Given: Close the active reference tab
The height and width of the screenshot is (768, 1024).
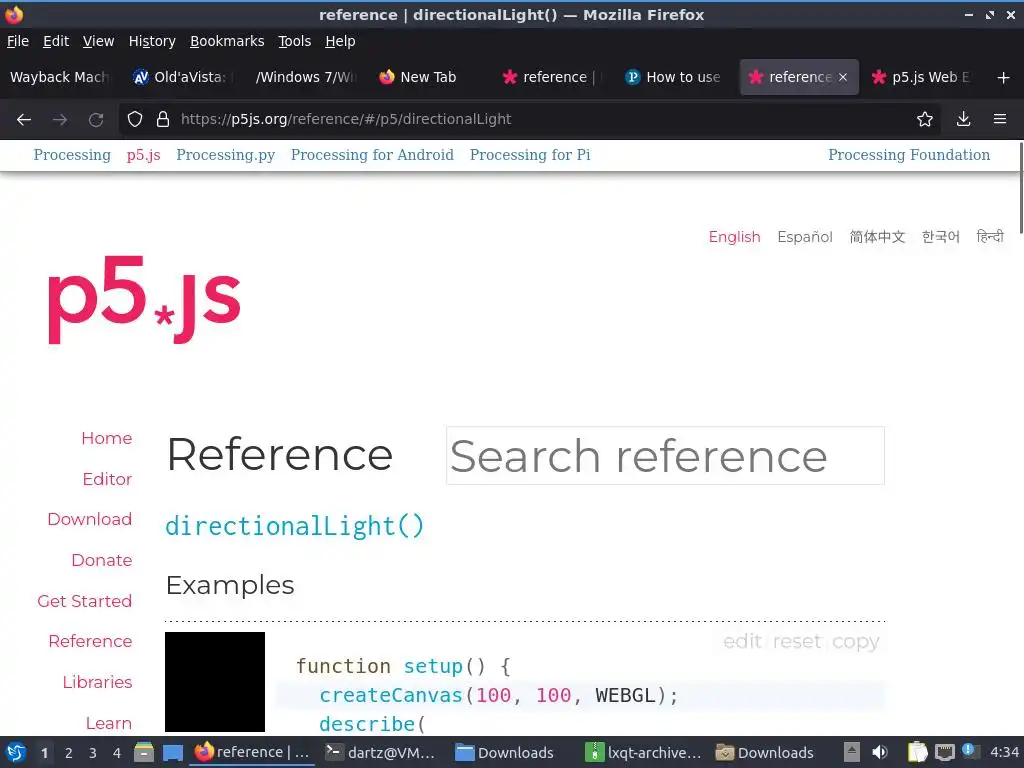Looking at the screenshot, I should pos(843,78).
